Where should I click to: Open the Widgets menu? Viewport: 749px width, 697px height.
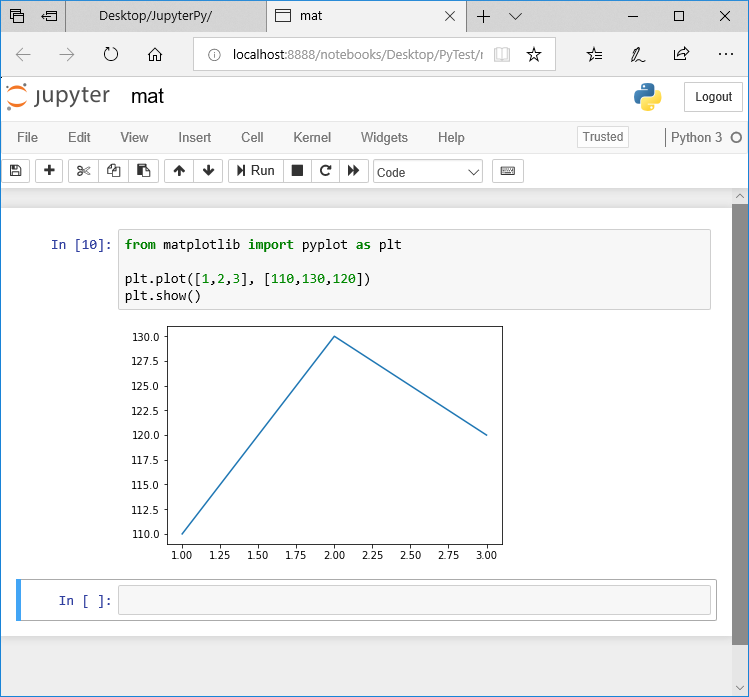(x=384, y=138)
